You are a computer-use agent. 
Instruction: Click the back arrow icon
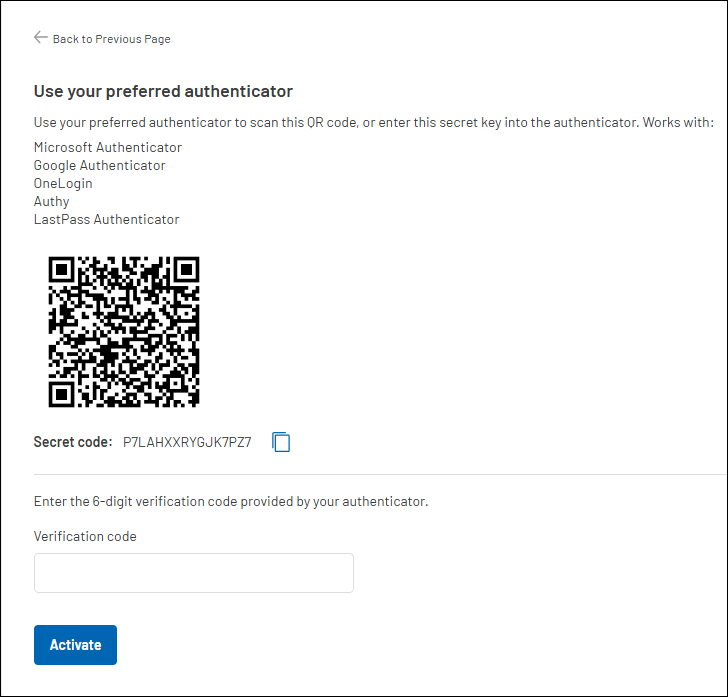pyautogui.click(x=40, y=37)
